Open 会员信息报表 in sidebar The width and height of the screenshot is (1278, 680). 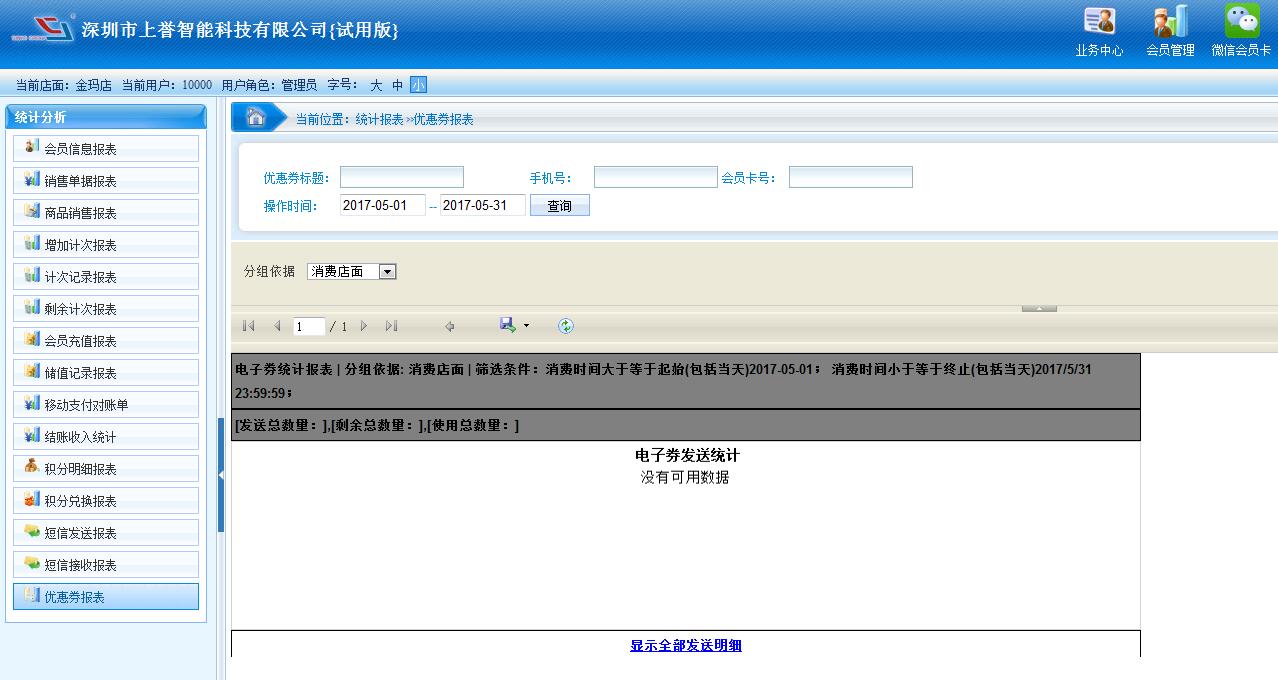[106, 149]
